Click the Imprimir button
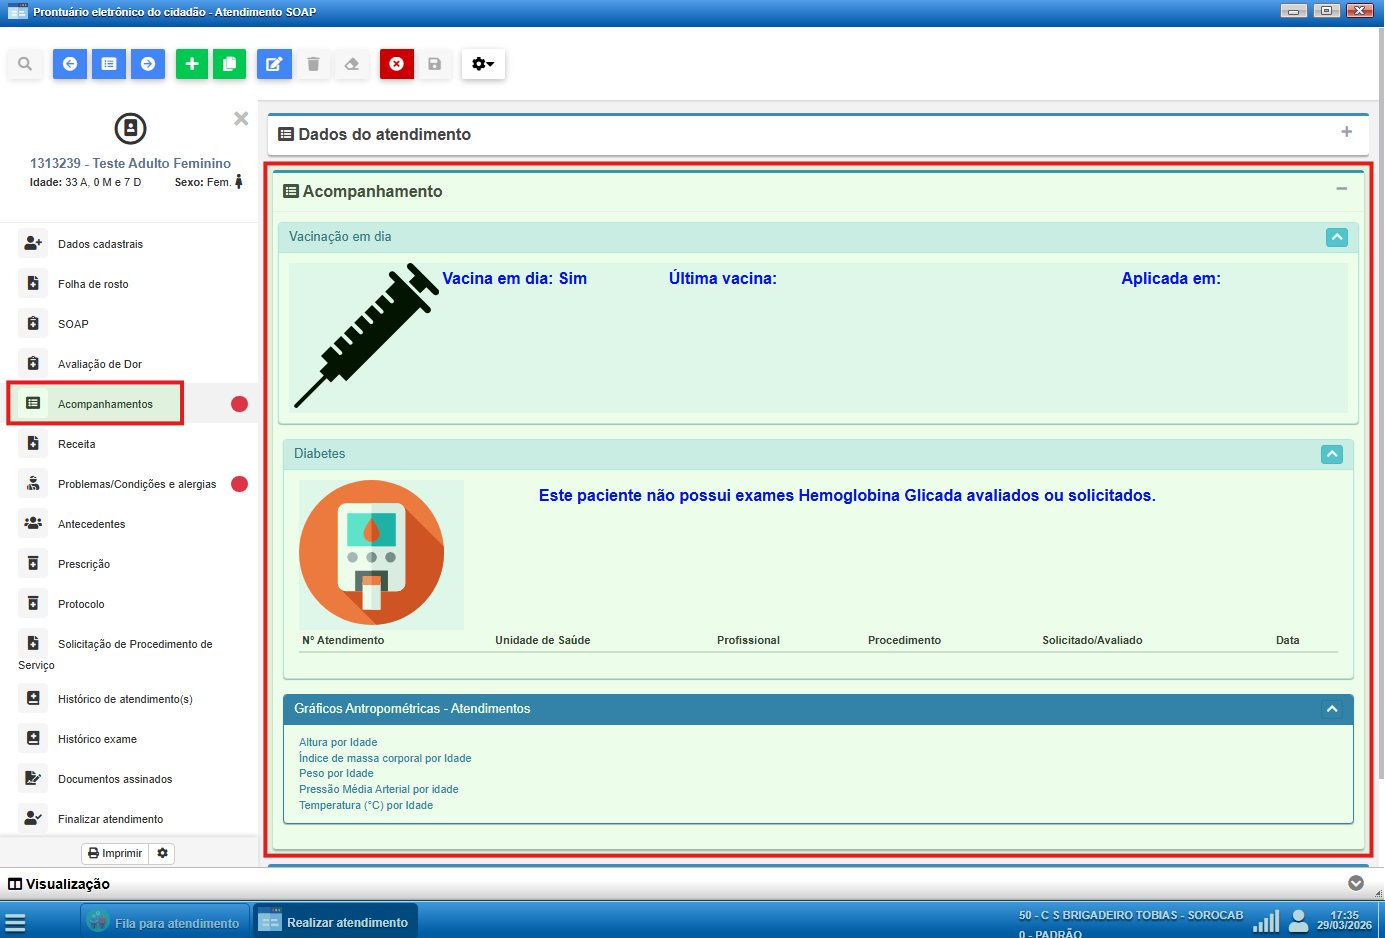This screenshot has height=938, width=1385. click(115, 853)
